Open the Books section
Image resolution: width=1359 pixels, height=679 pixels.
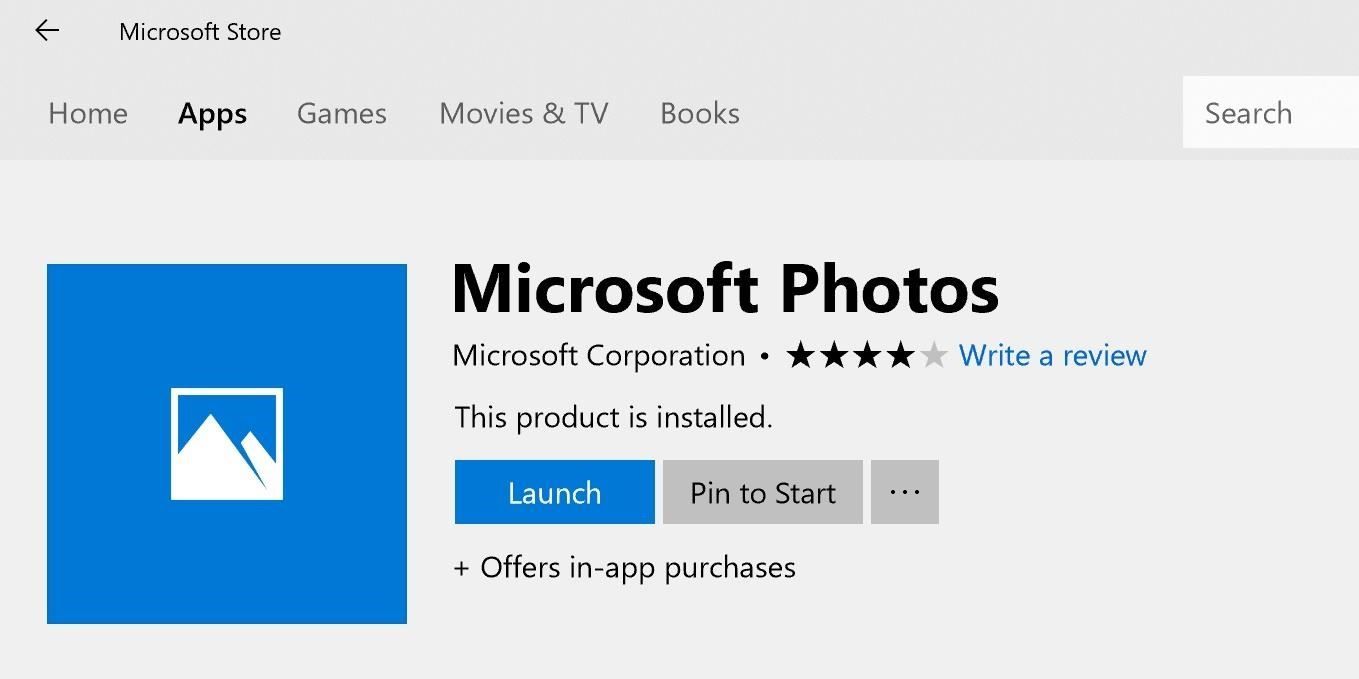coord(699,113)
